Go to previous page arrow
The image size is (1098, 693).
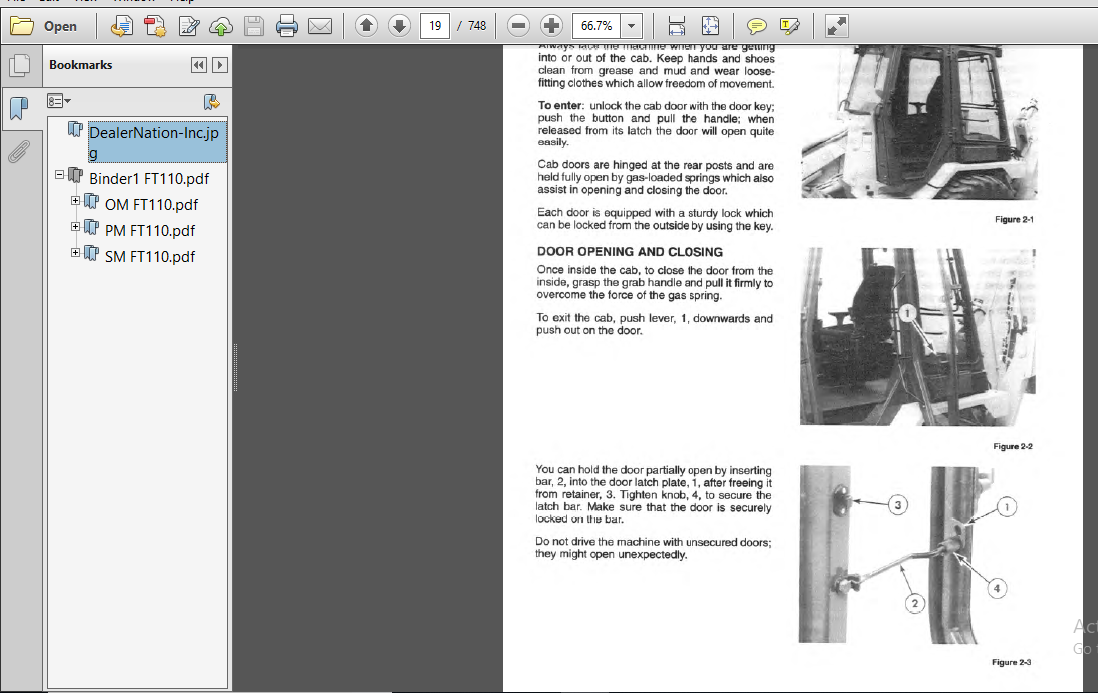pyautogui.click(x=366, y=26)
